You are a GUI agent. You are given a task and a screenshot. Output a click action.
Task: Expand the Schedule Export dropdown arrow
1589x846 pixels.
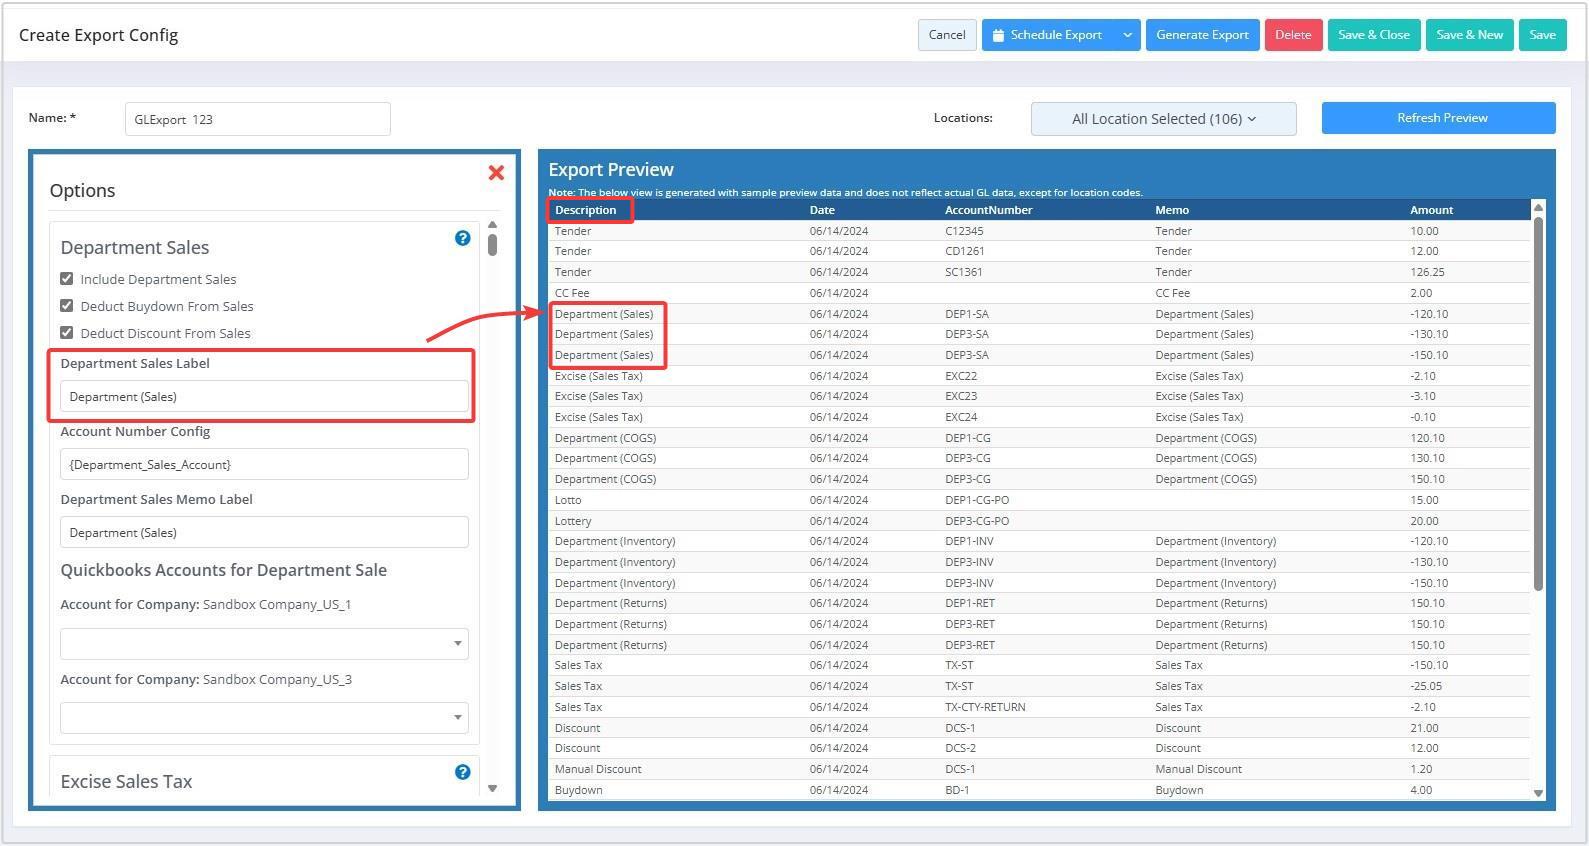1127,35
